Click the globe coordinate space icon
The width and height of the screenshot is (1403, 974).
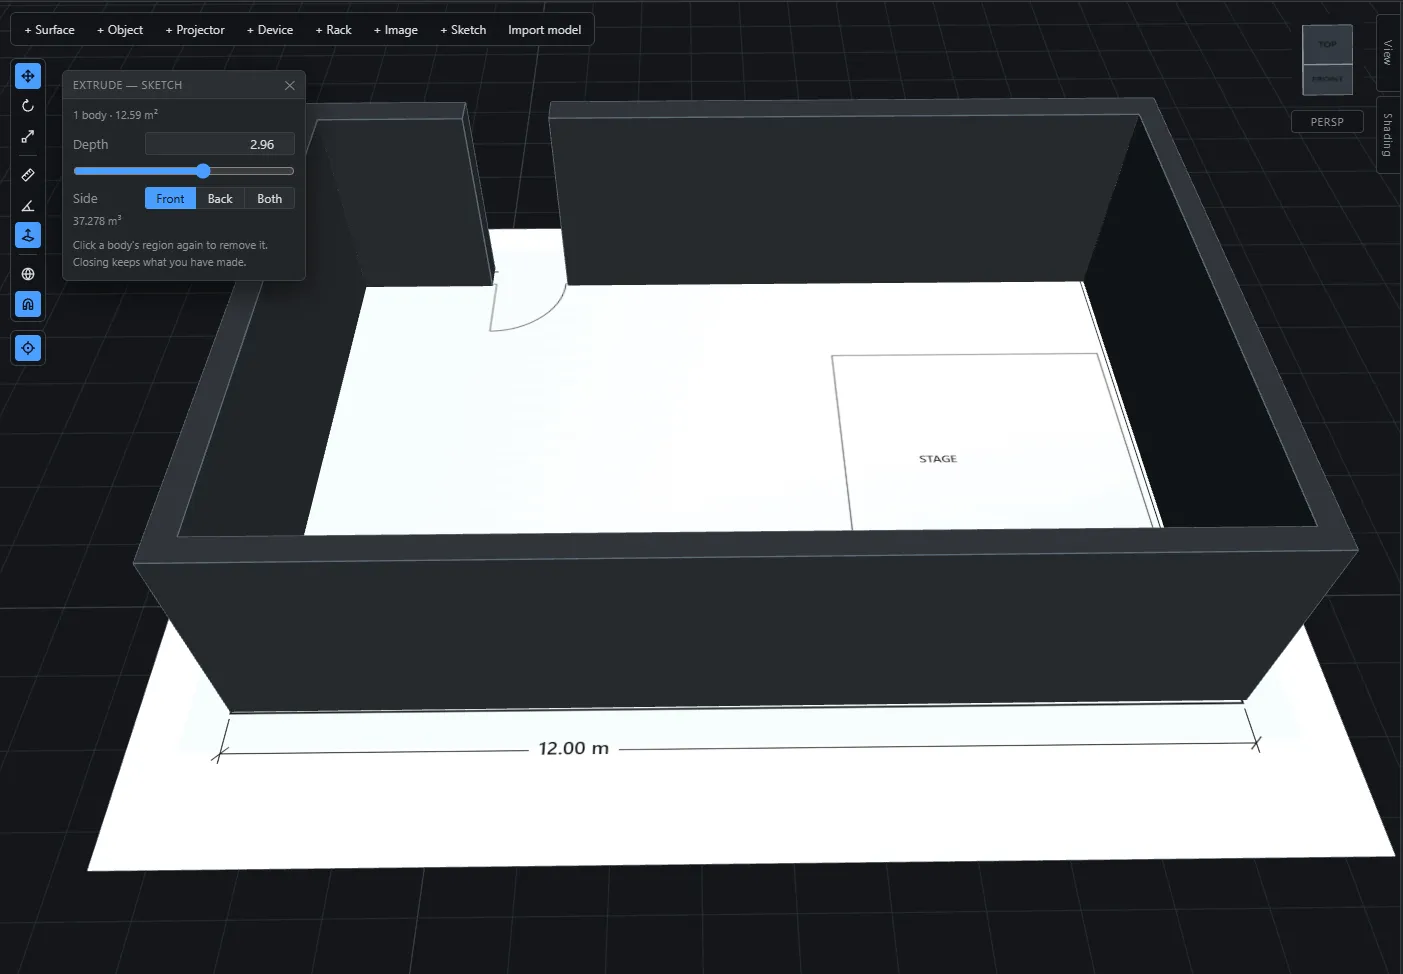click(28, 274)
